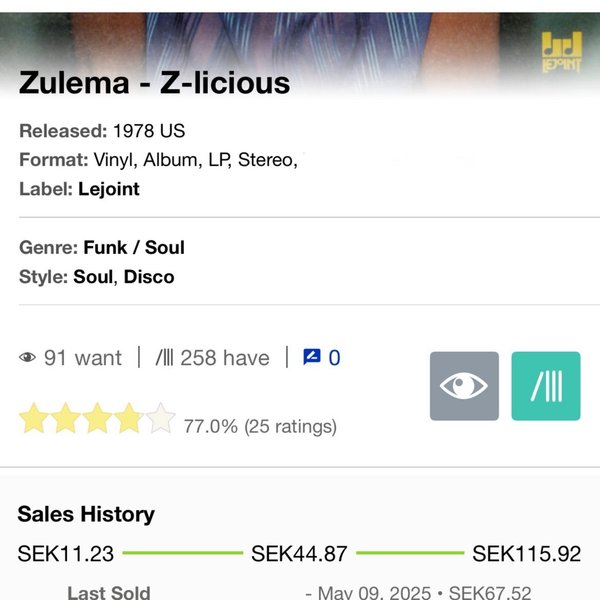Click the gray eye wantlist button
Image resolution: width=600 pixels, height=600 pixels.
click(x=464, y=386)
